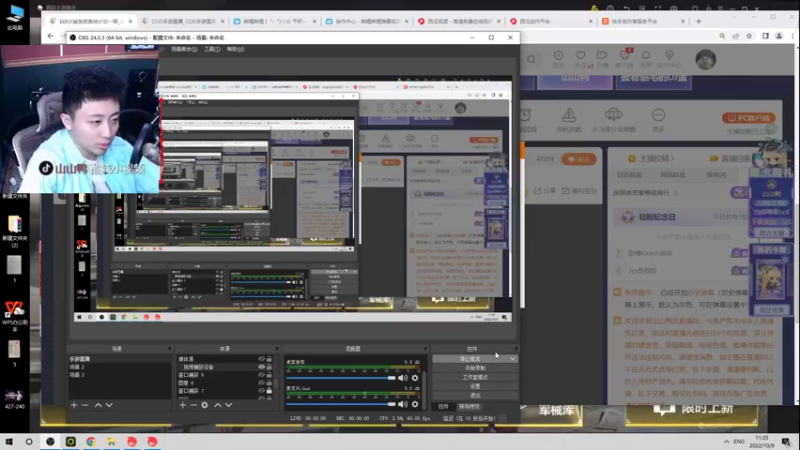Move scene down with the down arrow in scenes panel

[x=109, y=405]
